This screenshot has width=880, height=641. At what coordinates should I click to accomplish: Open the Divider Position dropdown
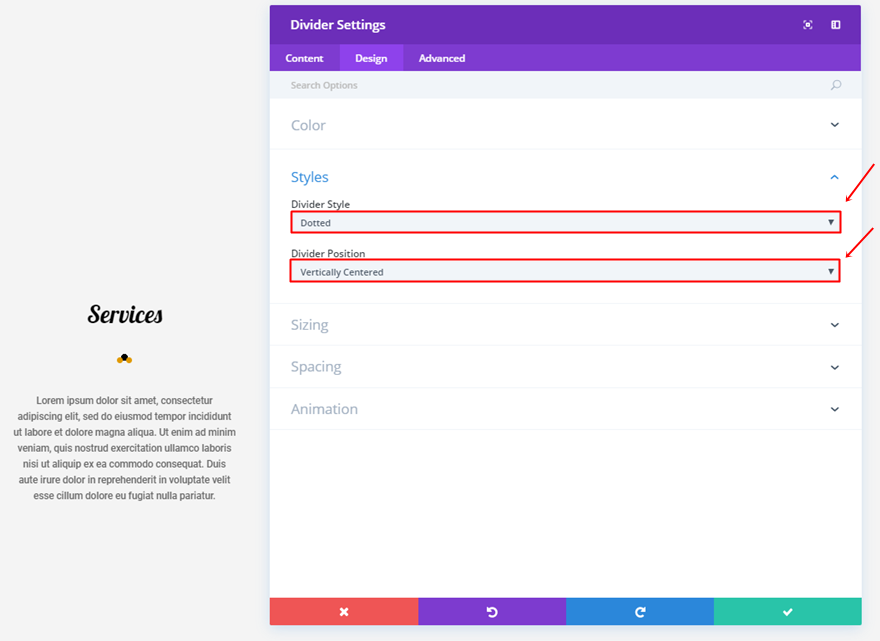(x=565, y=271)
